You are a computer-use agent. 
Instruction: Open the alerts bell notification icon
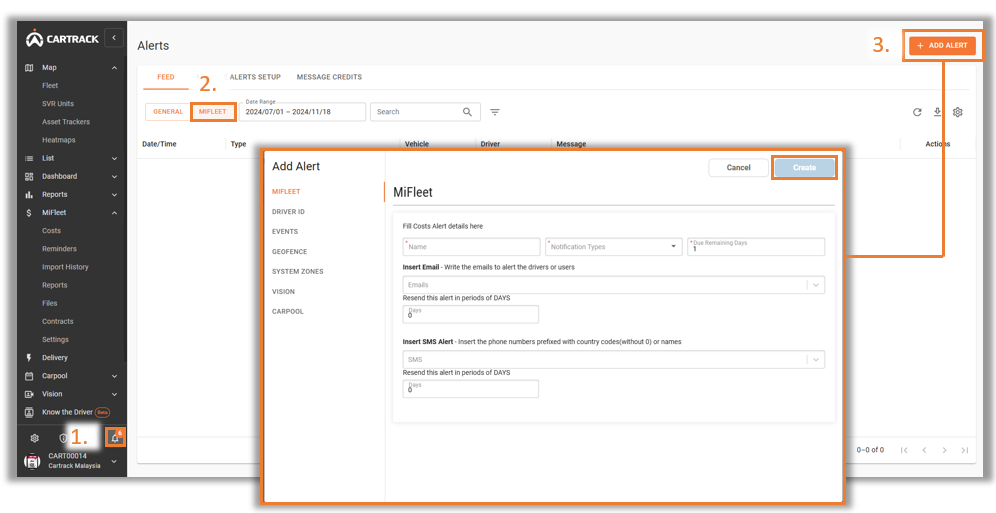115,437
